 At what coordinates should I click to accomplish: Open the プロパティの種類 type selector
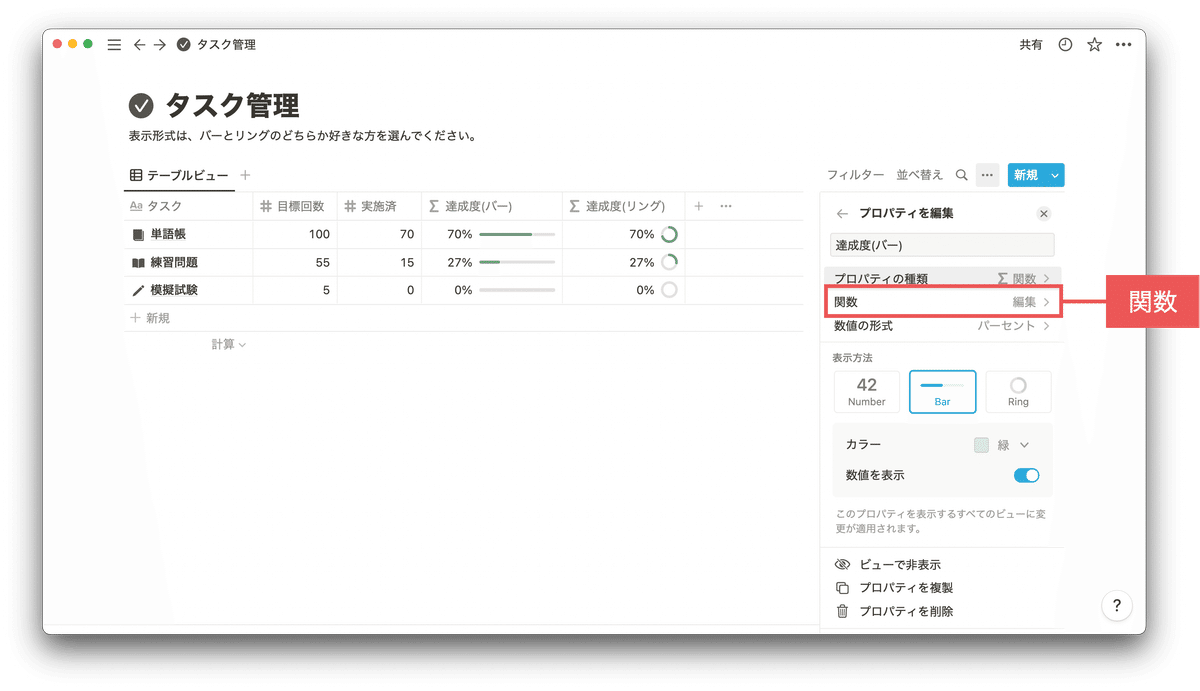[942, 279]
